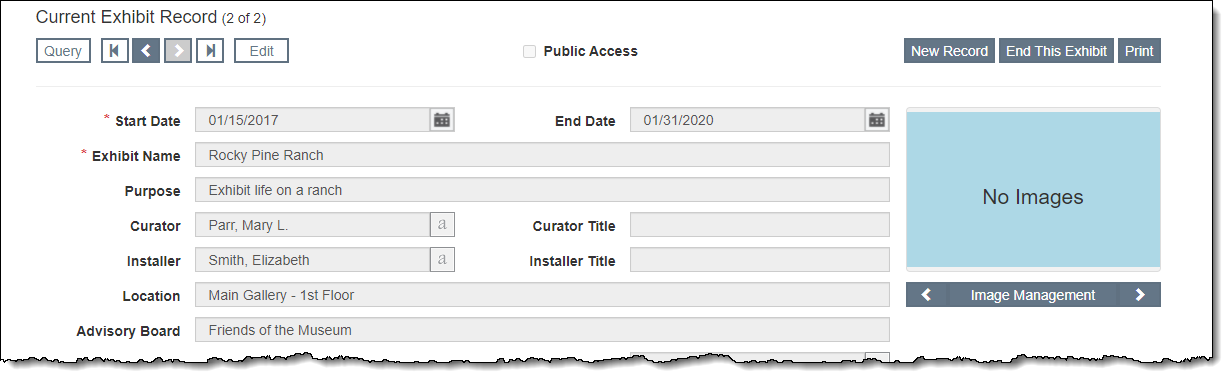Open End Date calendar picker
Viewport: 1228px width, 378px height.
tap(877, 120)
